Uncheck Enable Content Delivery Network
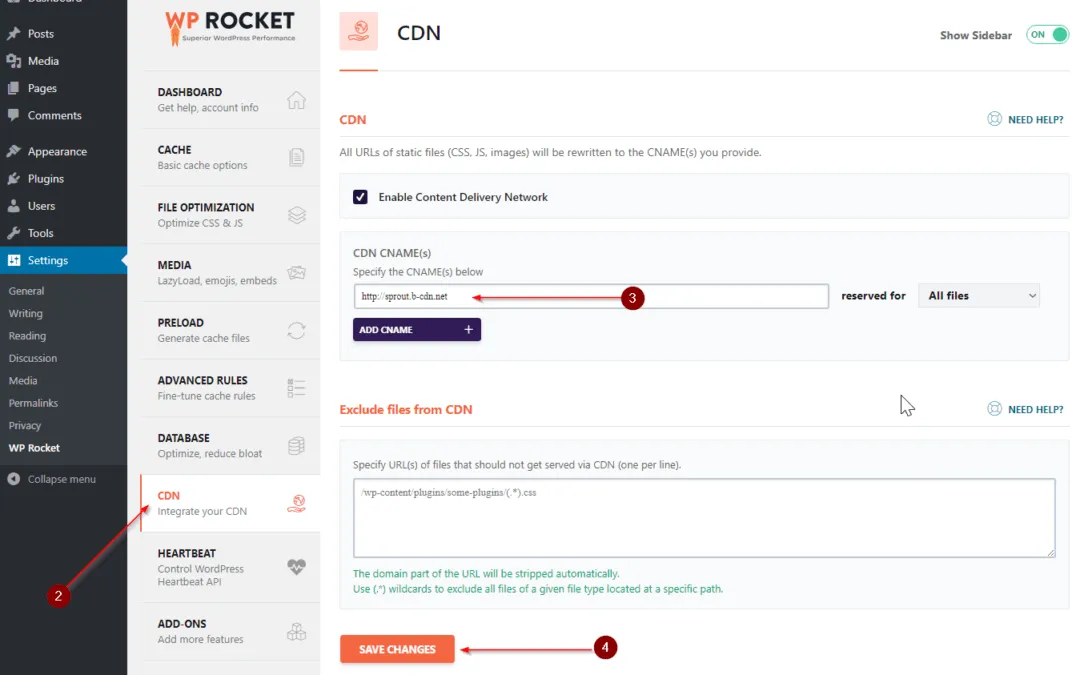This screenshot has width=1080, height=675. 360,197
